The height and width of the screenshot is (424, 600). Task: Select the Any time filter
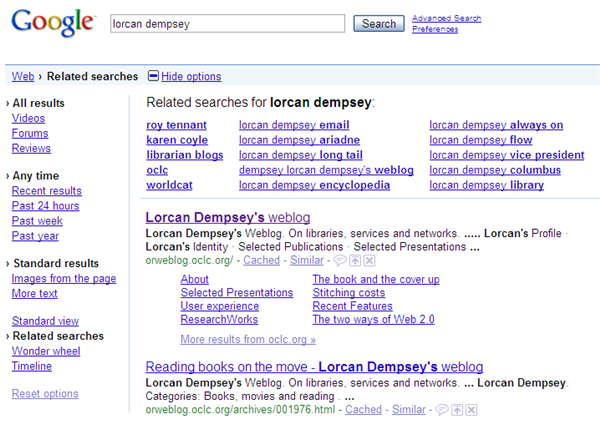pyautogui.click(x=36, y=176)
